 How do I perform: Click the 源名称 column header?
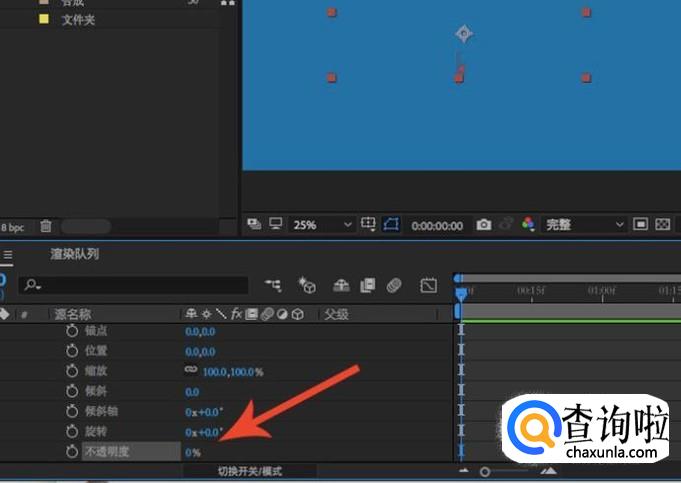click(x=72, y=314)
